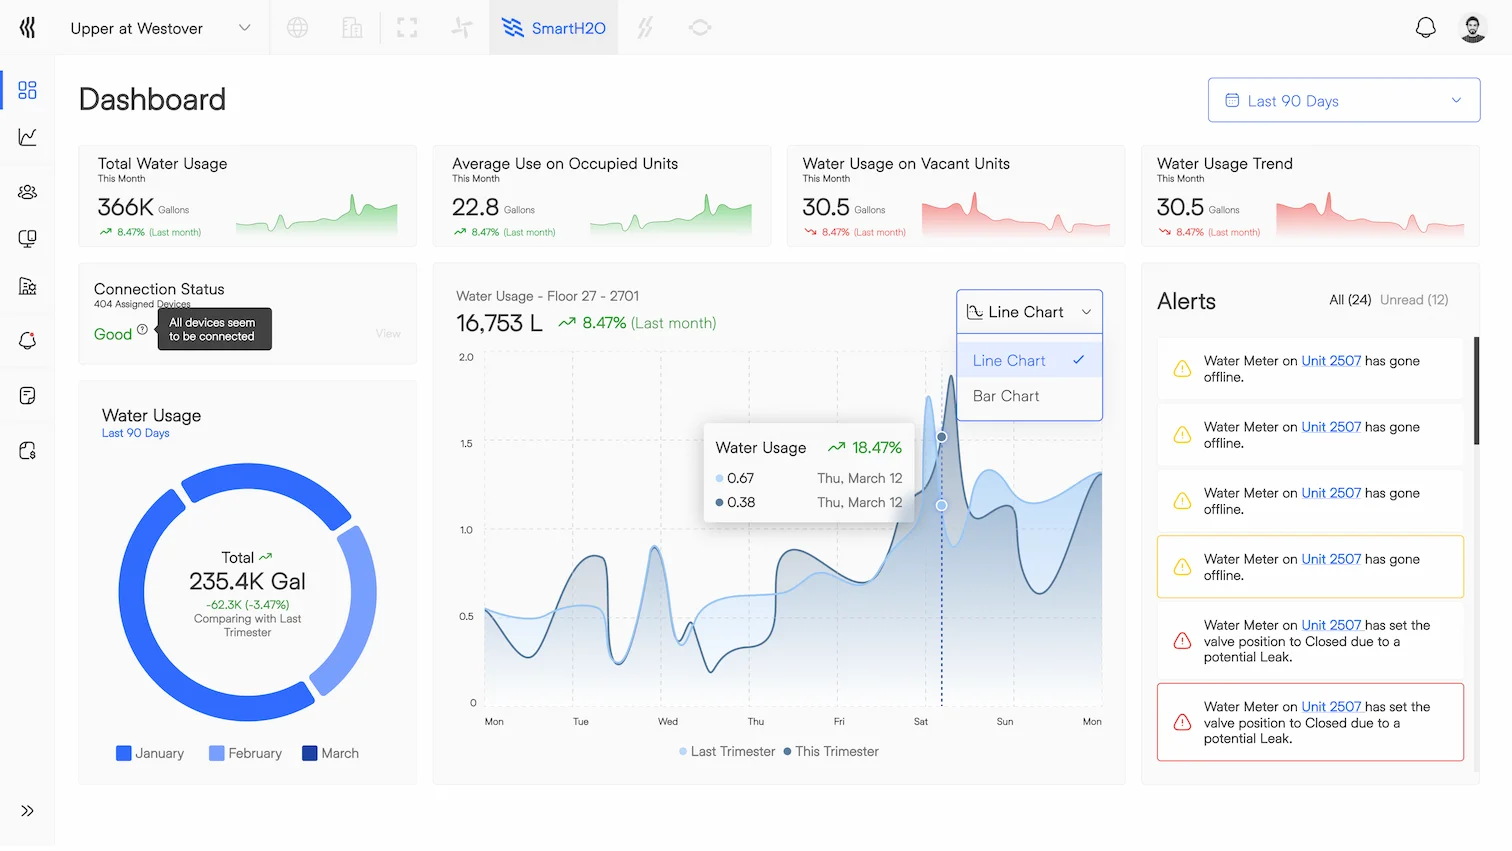Open the Water Usage Trend card

point(1310,196)
